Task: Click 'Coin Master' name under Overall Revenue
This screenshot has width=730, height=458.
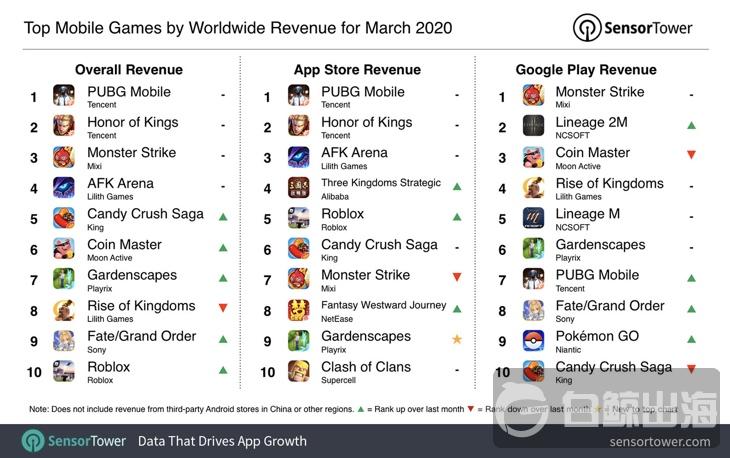Action: (124, 244)
